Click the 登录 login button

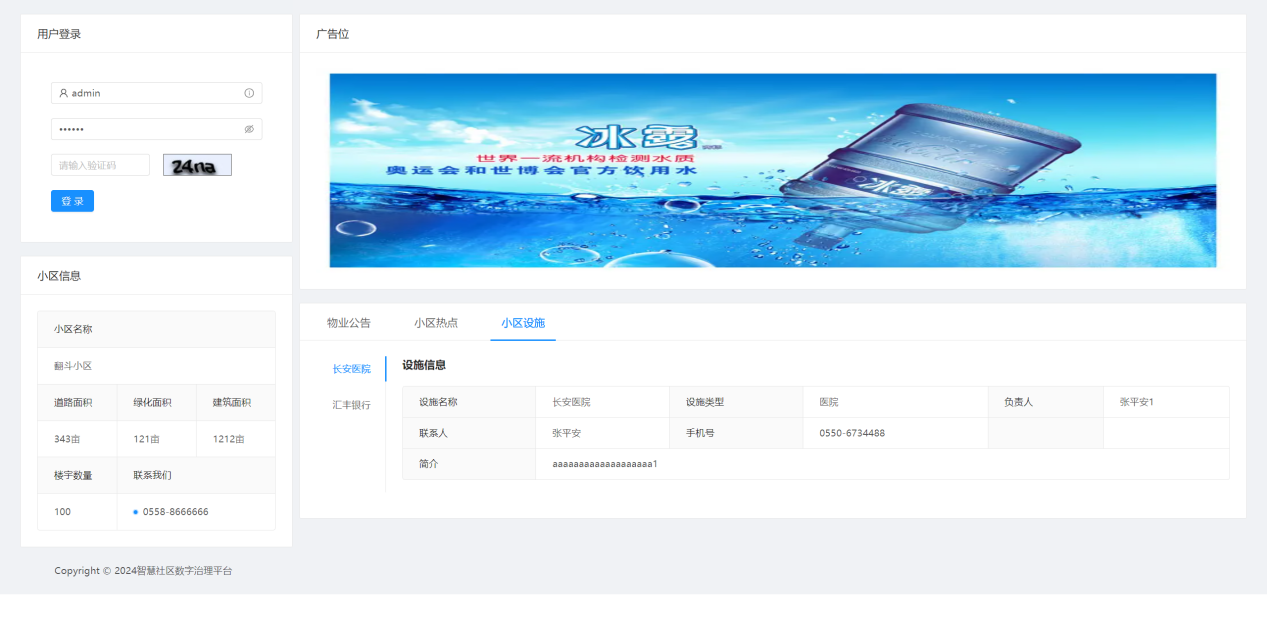click(72, 201)
